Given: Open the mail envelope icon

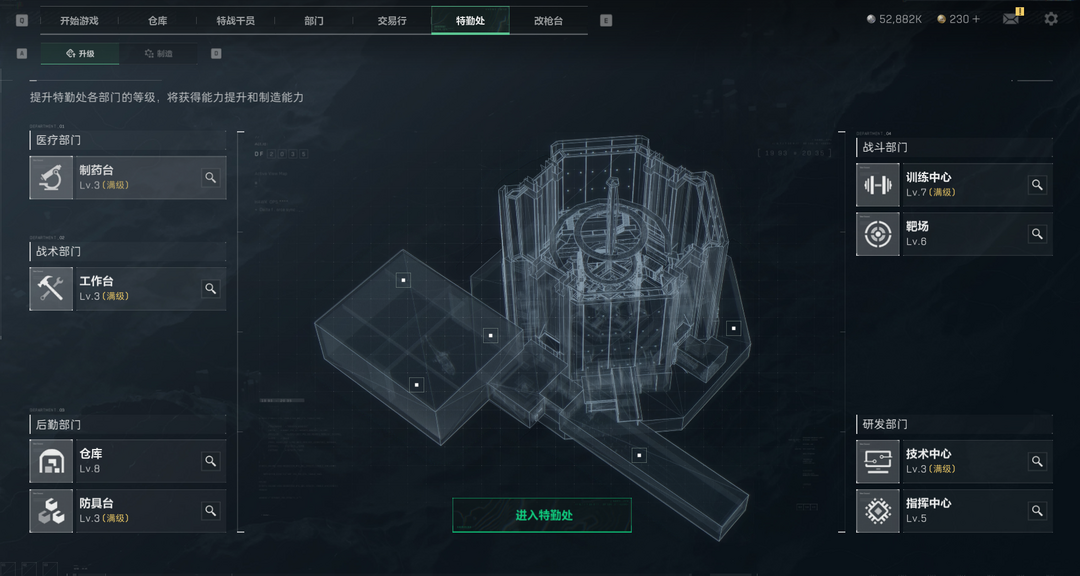Looking at the screenshot, I should click(x=1010, y=19).
